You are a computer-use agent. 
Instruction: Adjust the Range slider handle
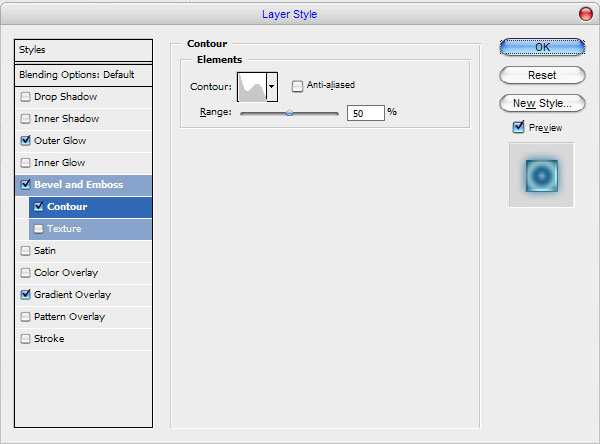point(289,113)
